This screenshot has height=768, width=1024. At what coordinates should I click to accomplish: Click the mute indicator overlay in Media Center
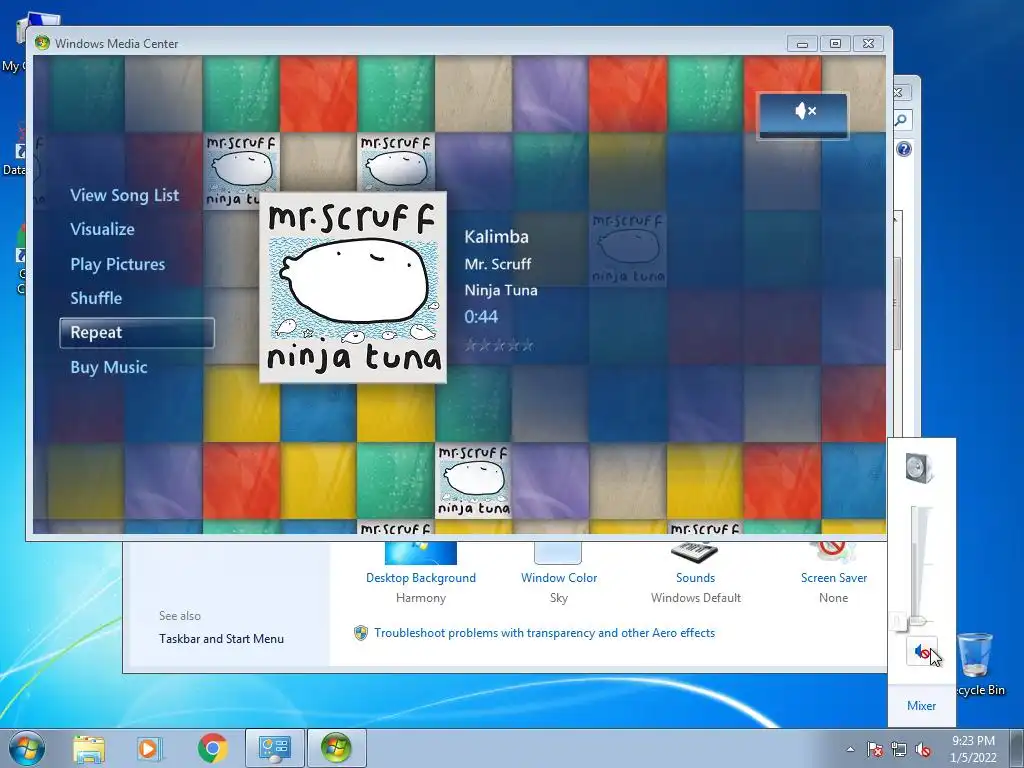803,115
